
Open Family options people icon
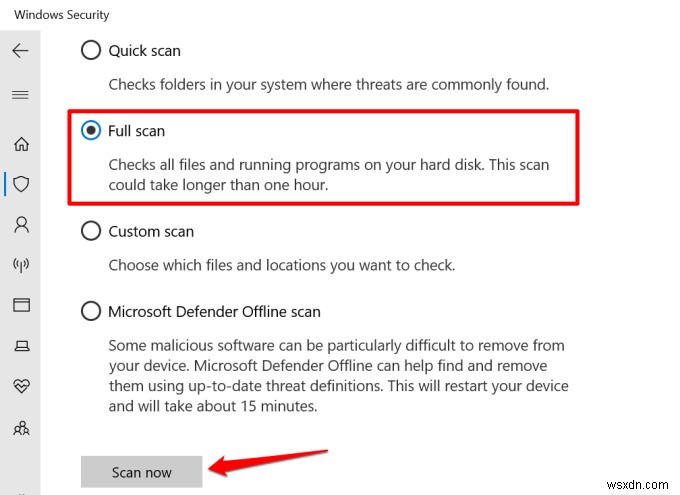coord(21,426)
